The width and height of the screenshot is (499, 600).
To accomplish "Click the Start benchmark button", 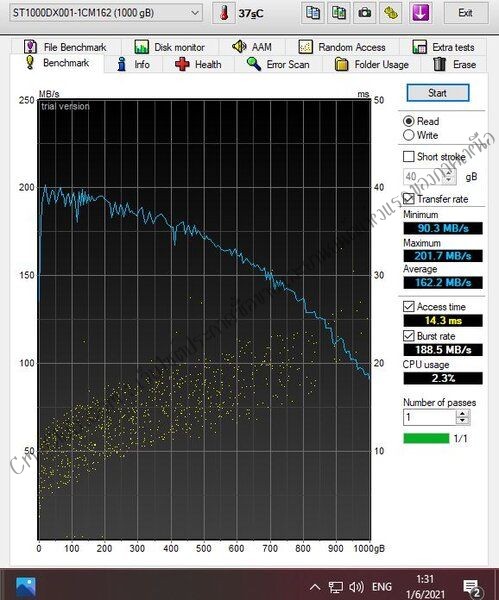I will pos(438,93).
